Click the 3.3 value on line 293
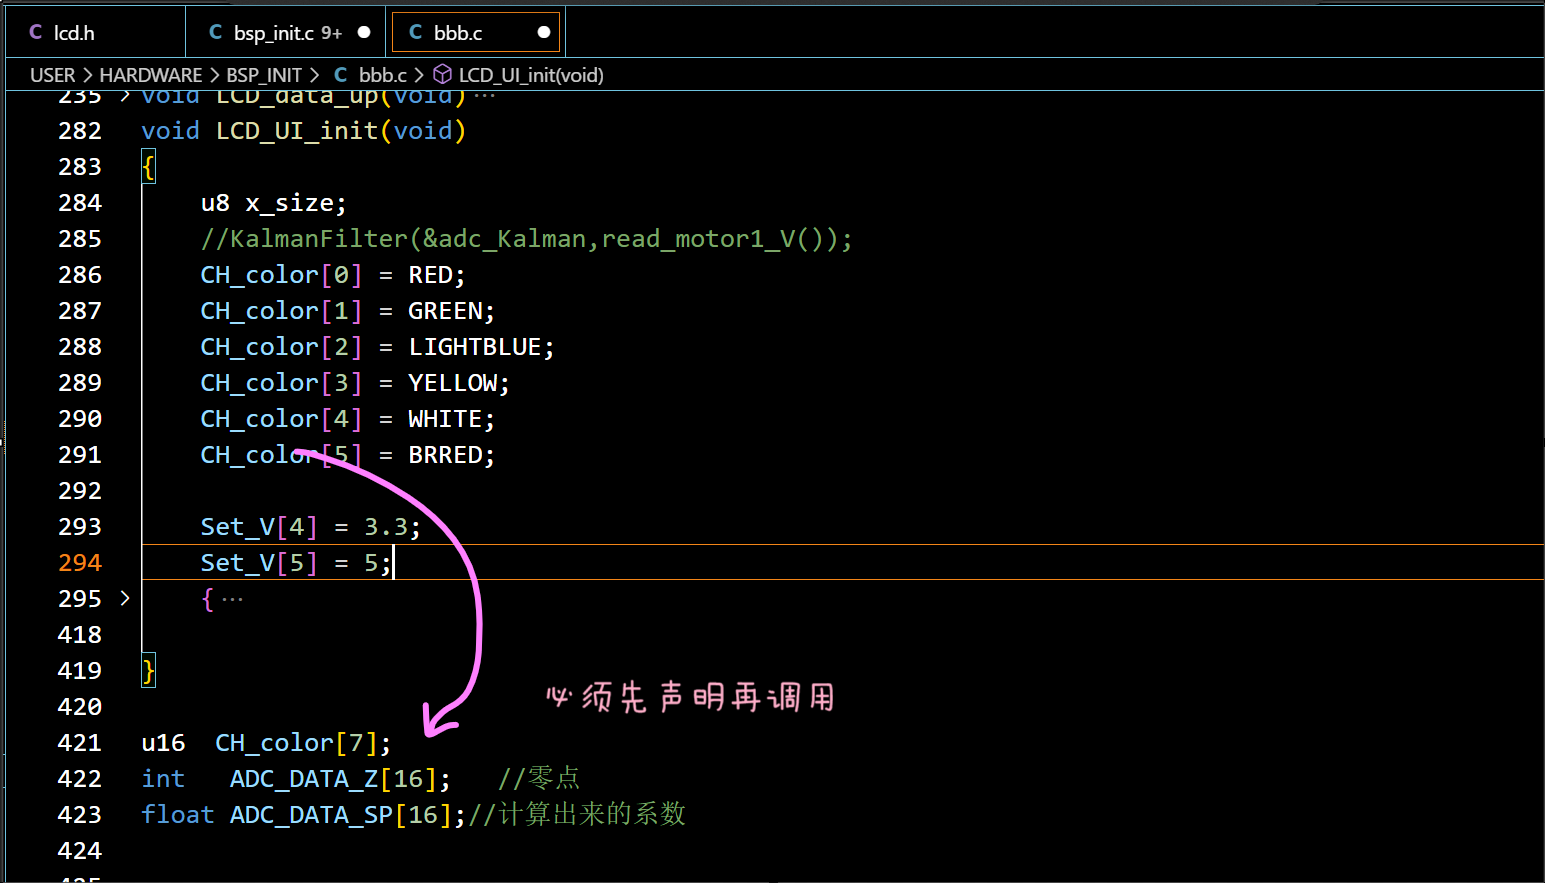 pyautogui.click(x=385, y=527)
